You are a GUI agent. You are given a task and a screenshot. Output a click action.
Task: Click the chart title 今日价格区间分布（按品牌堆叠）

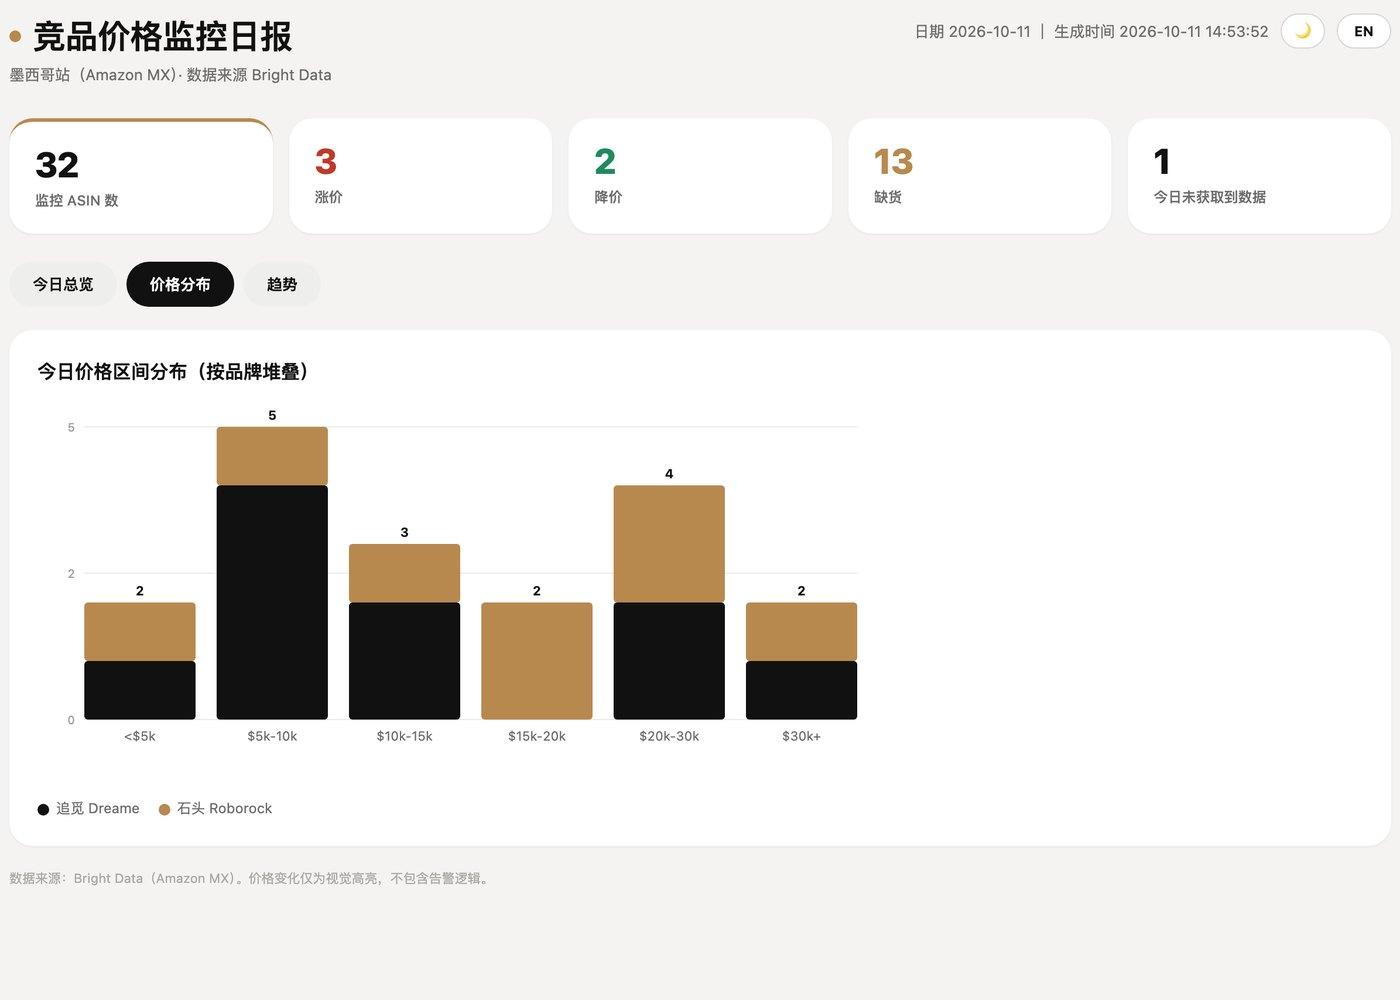pos(173,371)
